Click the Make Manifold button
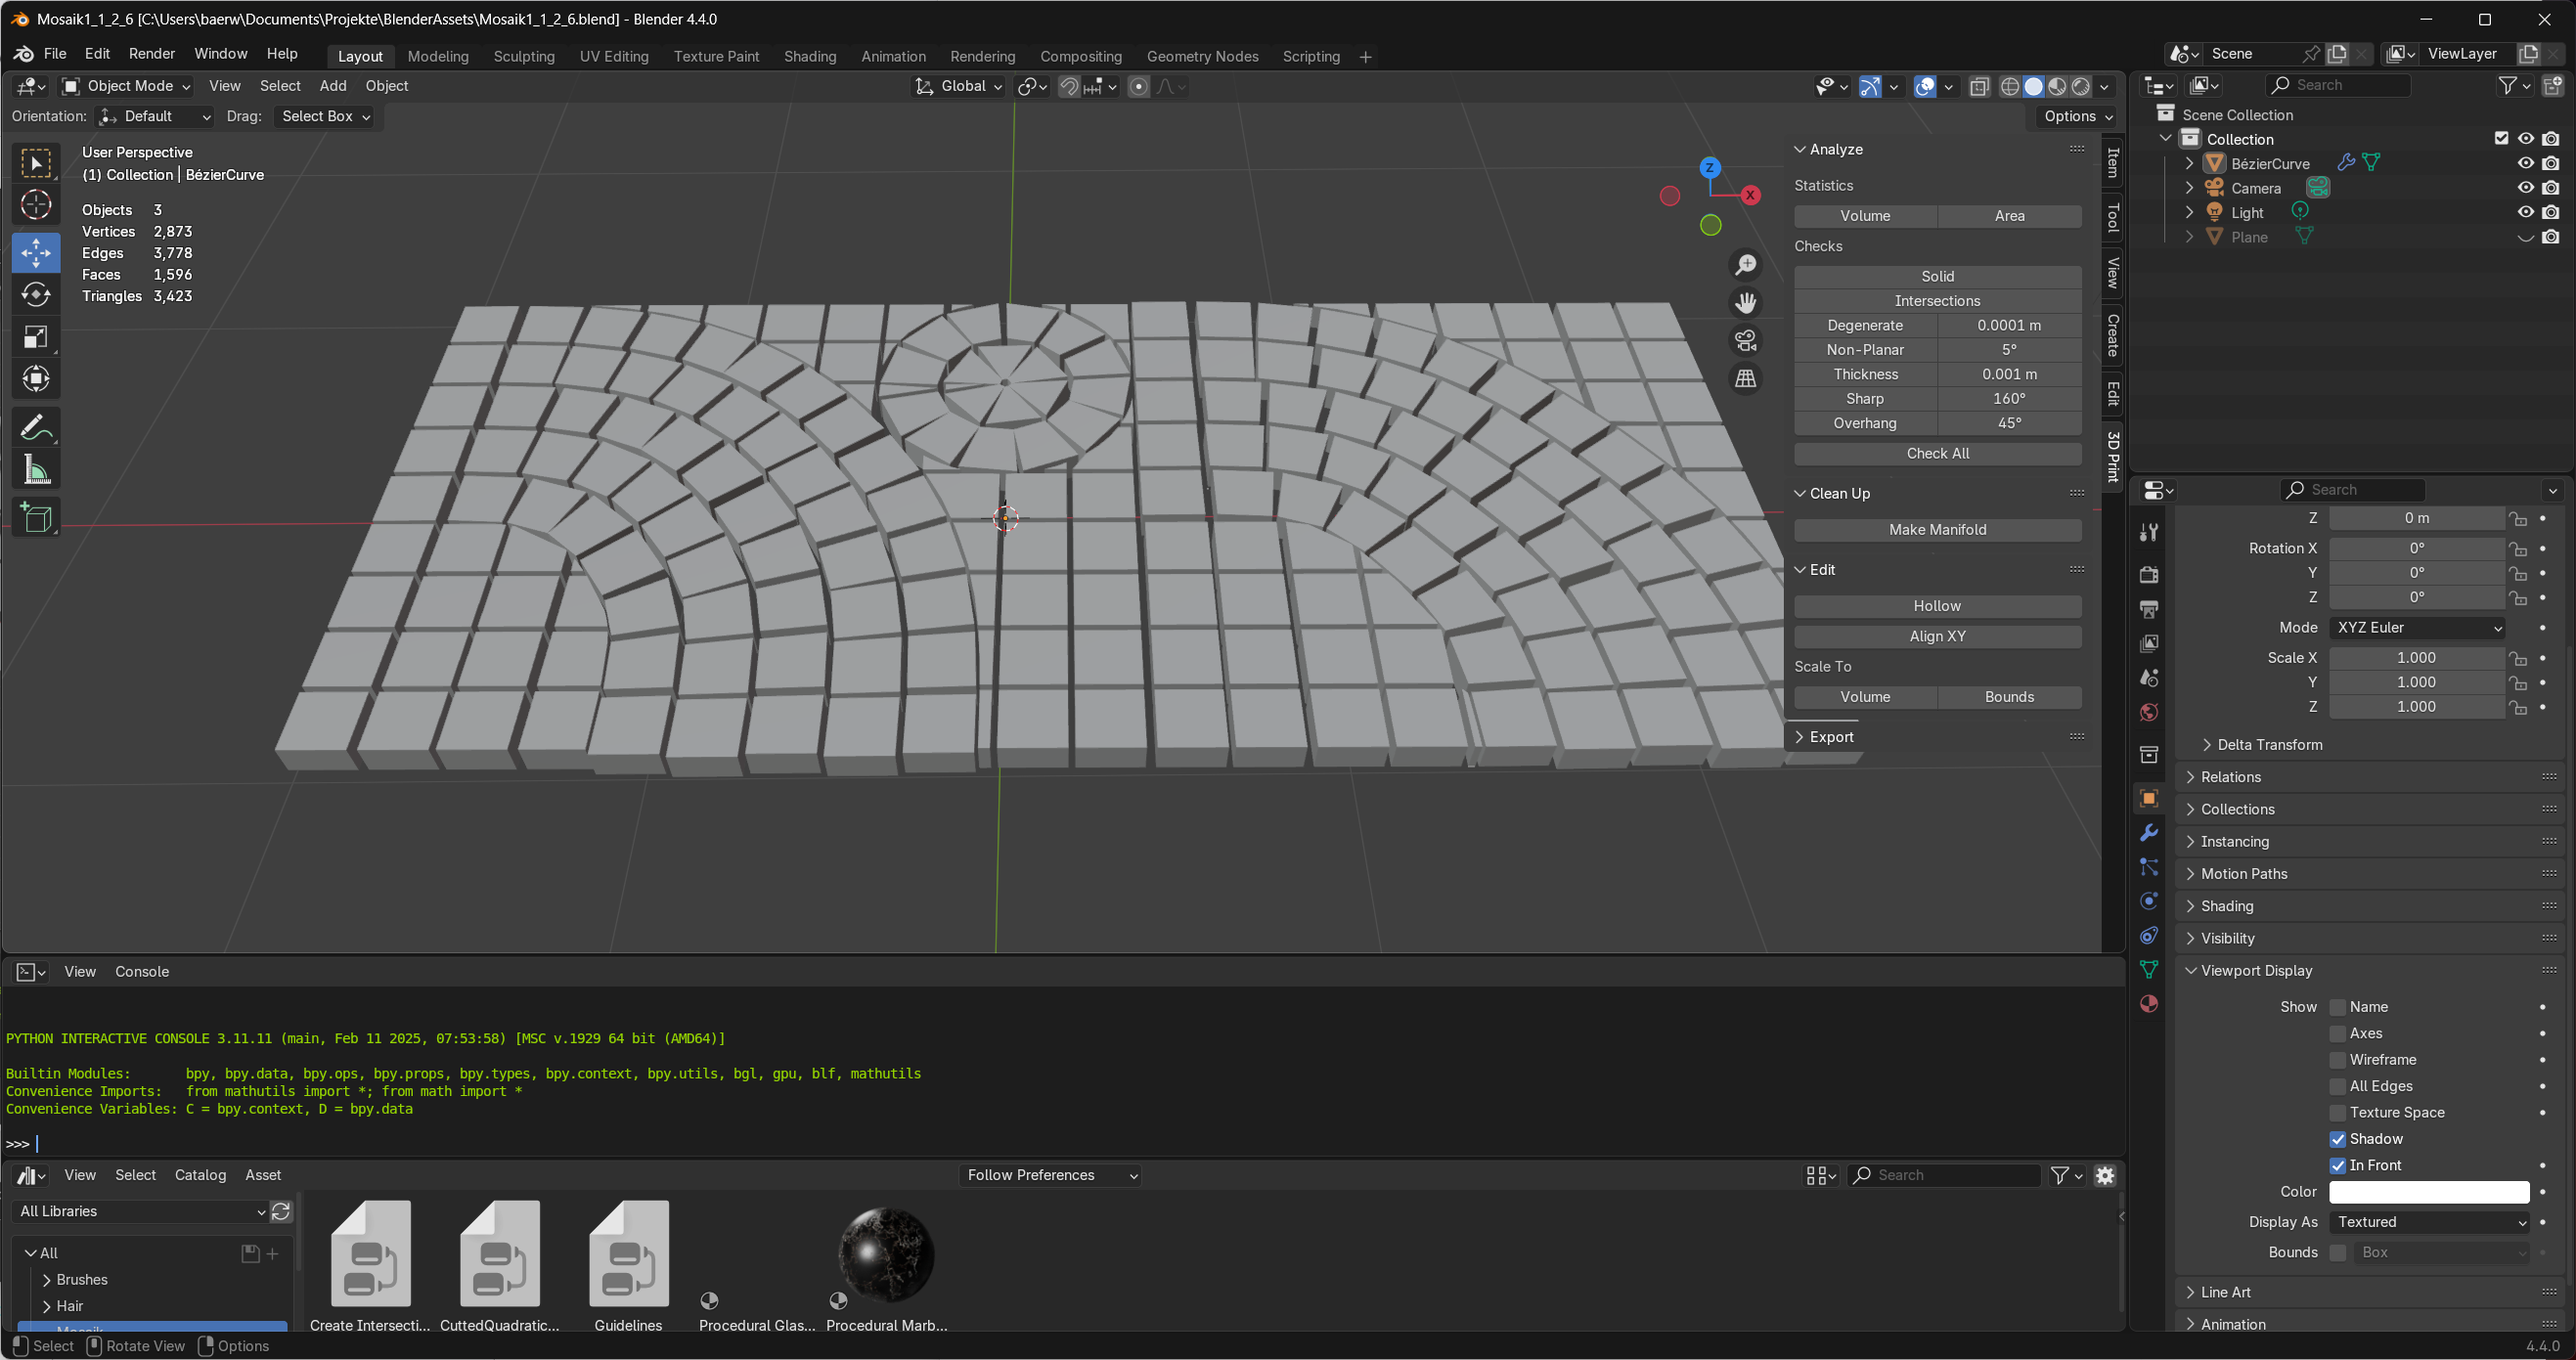Image resolution: width=2576 pixels, height=1360 pixels. pyautogui.click(x=1936, y=530)
